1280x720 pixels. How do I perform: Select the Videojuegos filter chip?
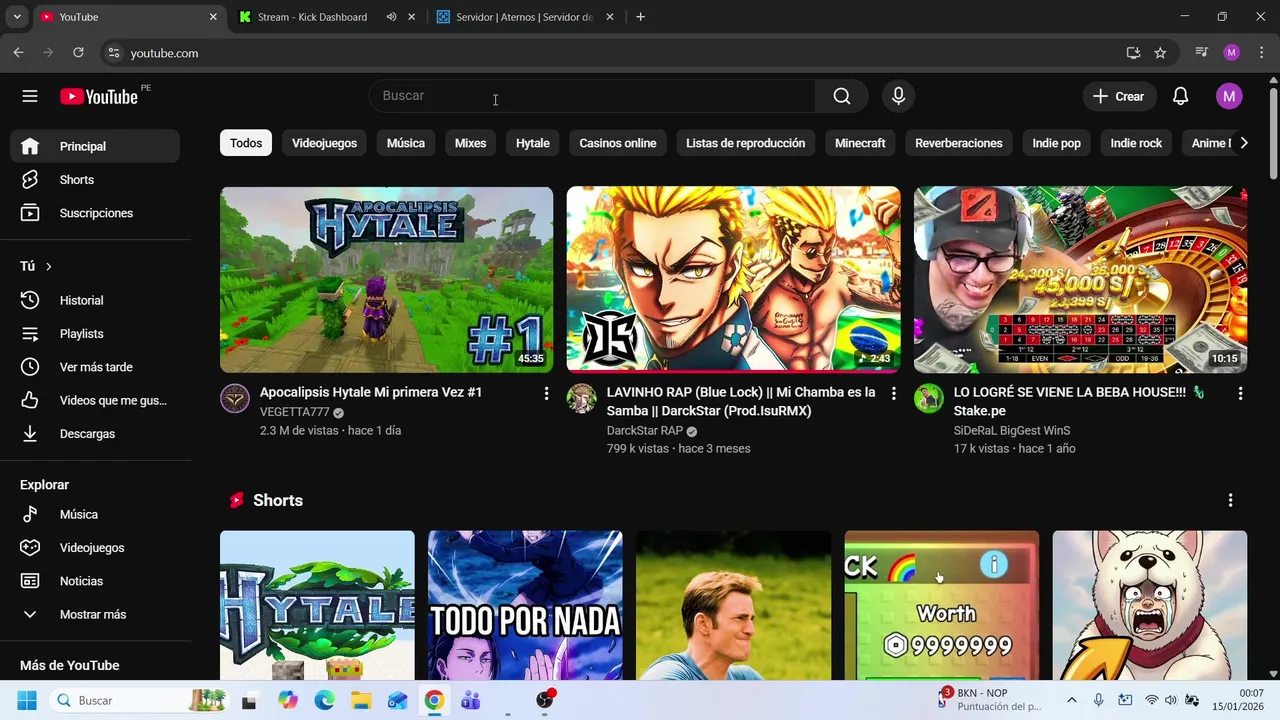pyautogui.click(x=324, y=143)
